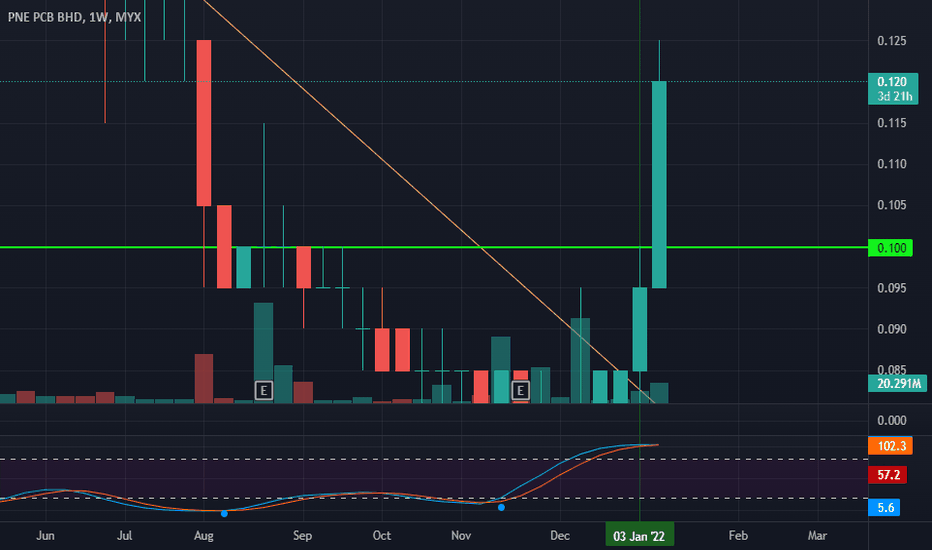Click the red indicator value 57.2
Image resolution: width=932 pixels, height=550 pixels.
point(887,475)
